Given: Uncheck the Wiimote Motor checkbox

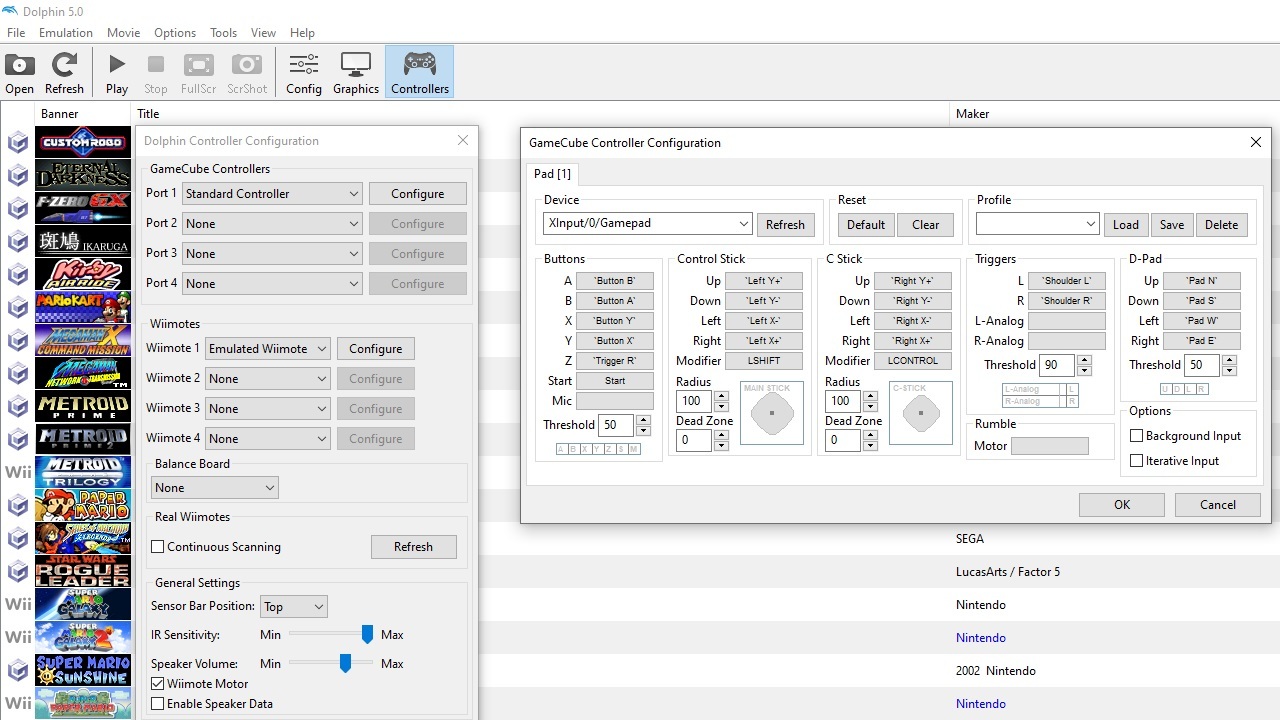Looking at the screenshot, I should coord(157,684).
